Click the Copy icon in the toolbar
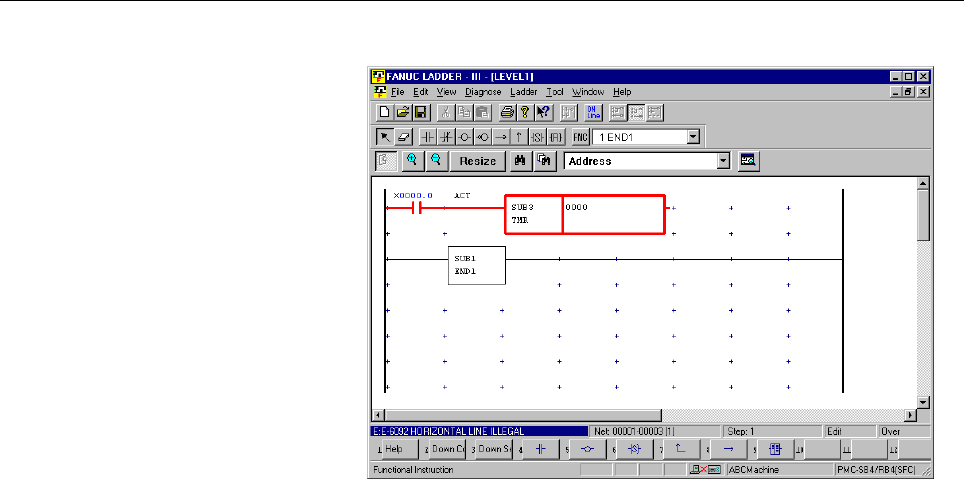964x479 pixels. pos(464,112)
